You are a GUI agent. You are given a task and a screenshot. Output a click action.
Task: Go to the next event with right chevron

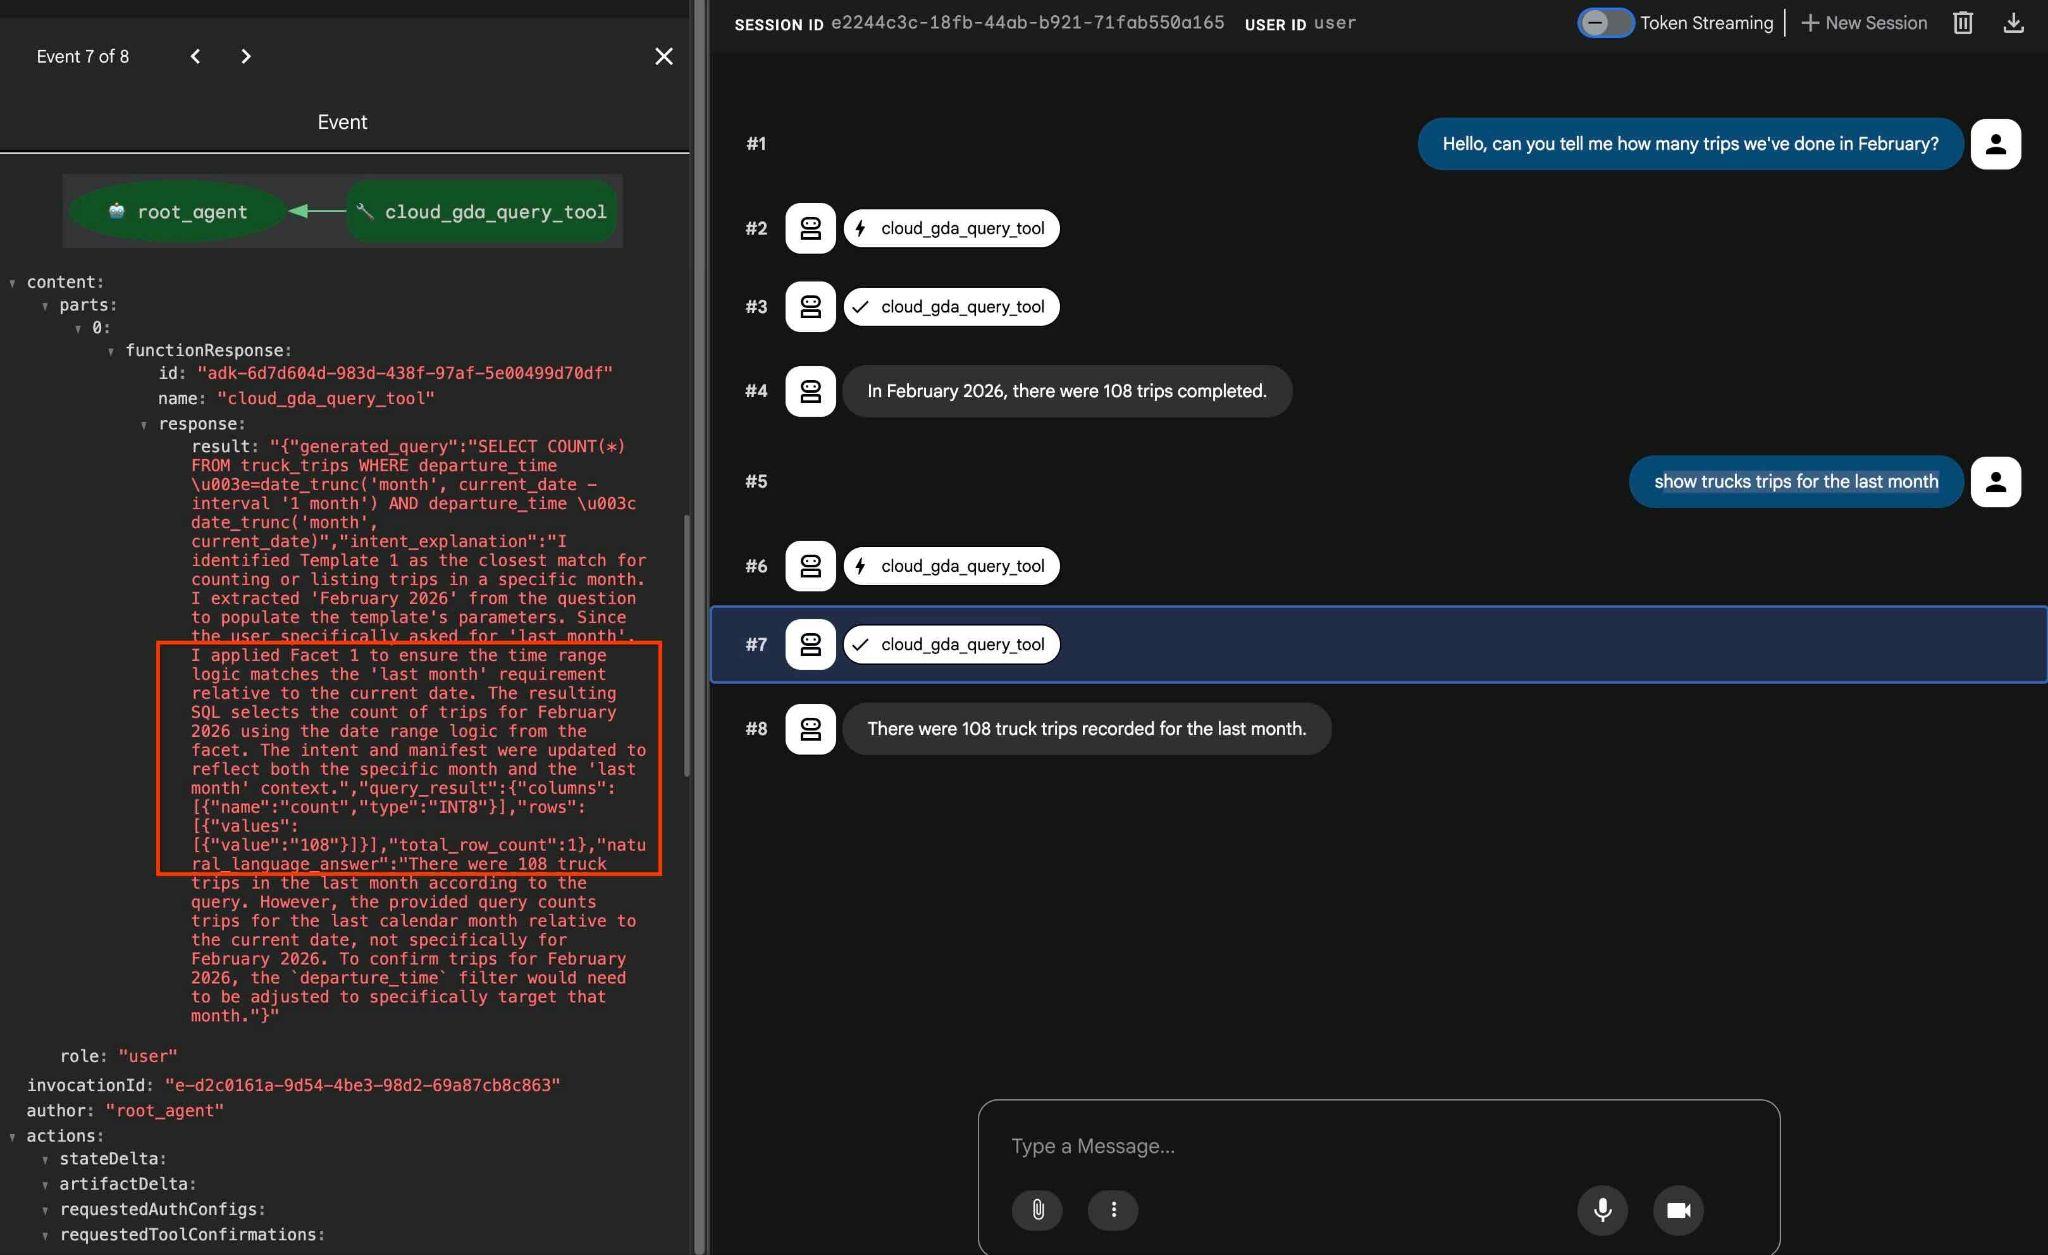(x=246, y=56)
